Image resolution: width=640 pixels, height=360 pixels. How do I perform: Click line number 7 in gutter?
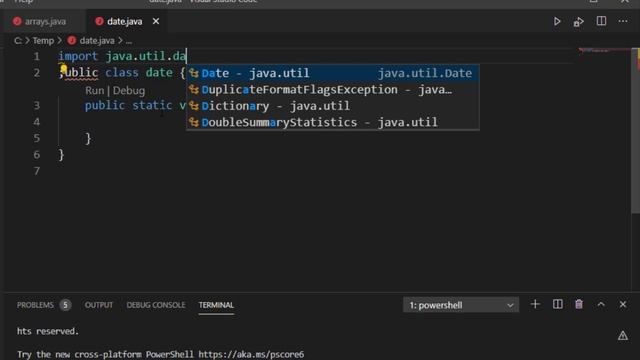pos(37,171)
